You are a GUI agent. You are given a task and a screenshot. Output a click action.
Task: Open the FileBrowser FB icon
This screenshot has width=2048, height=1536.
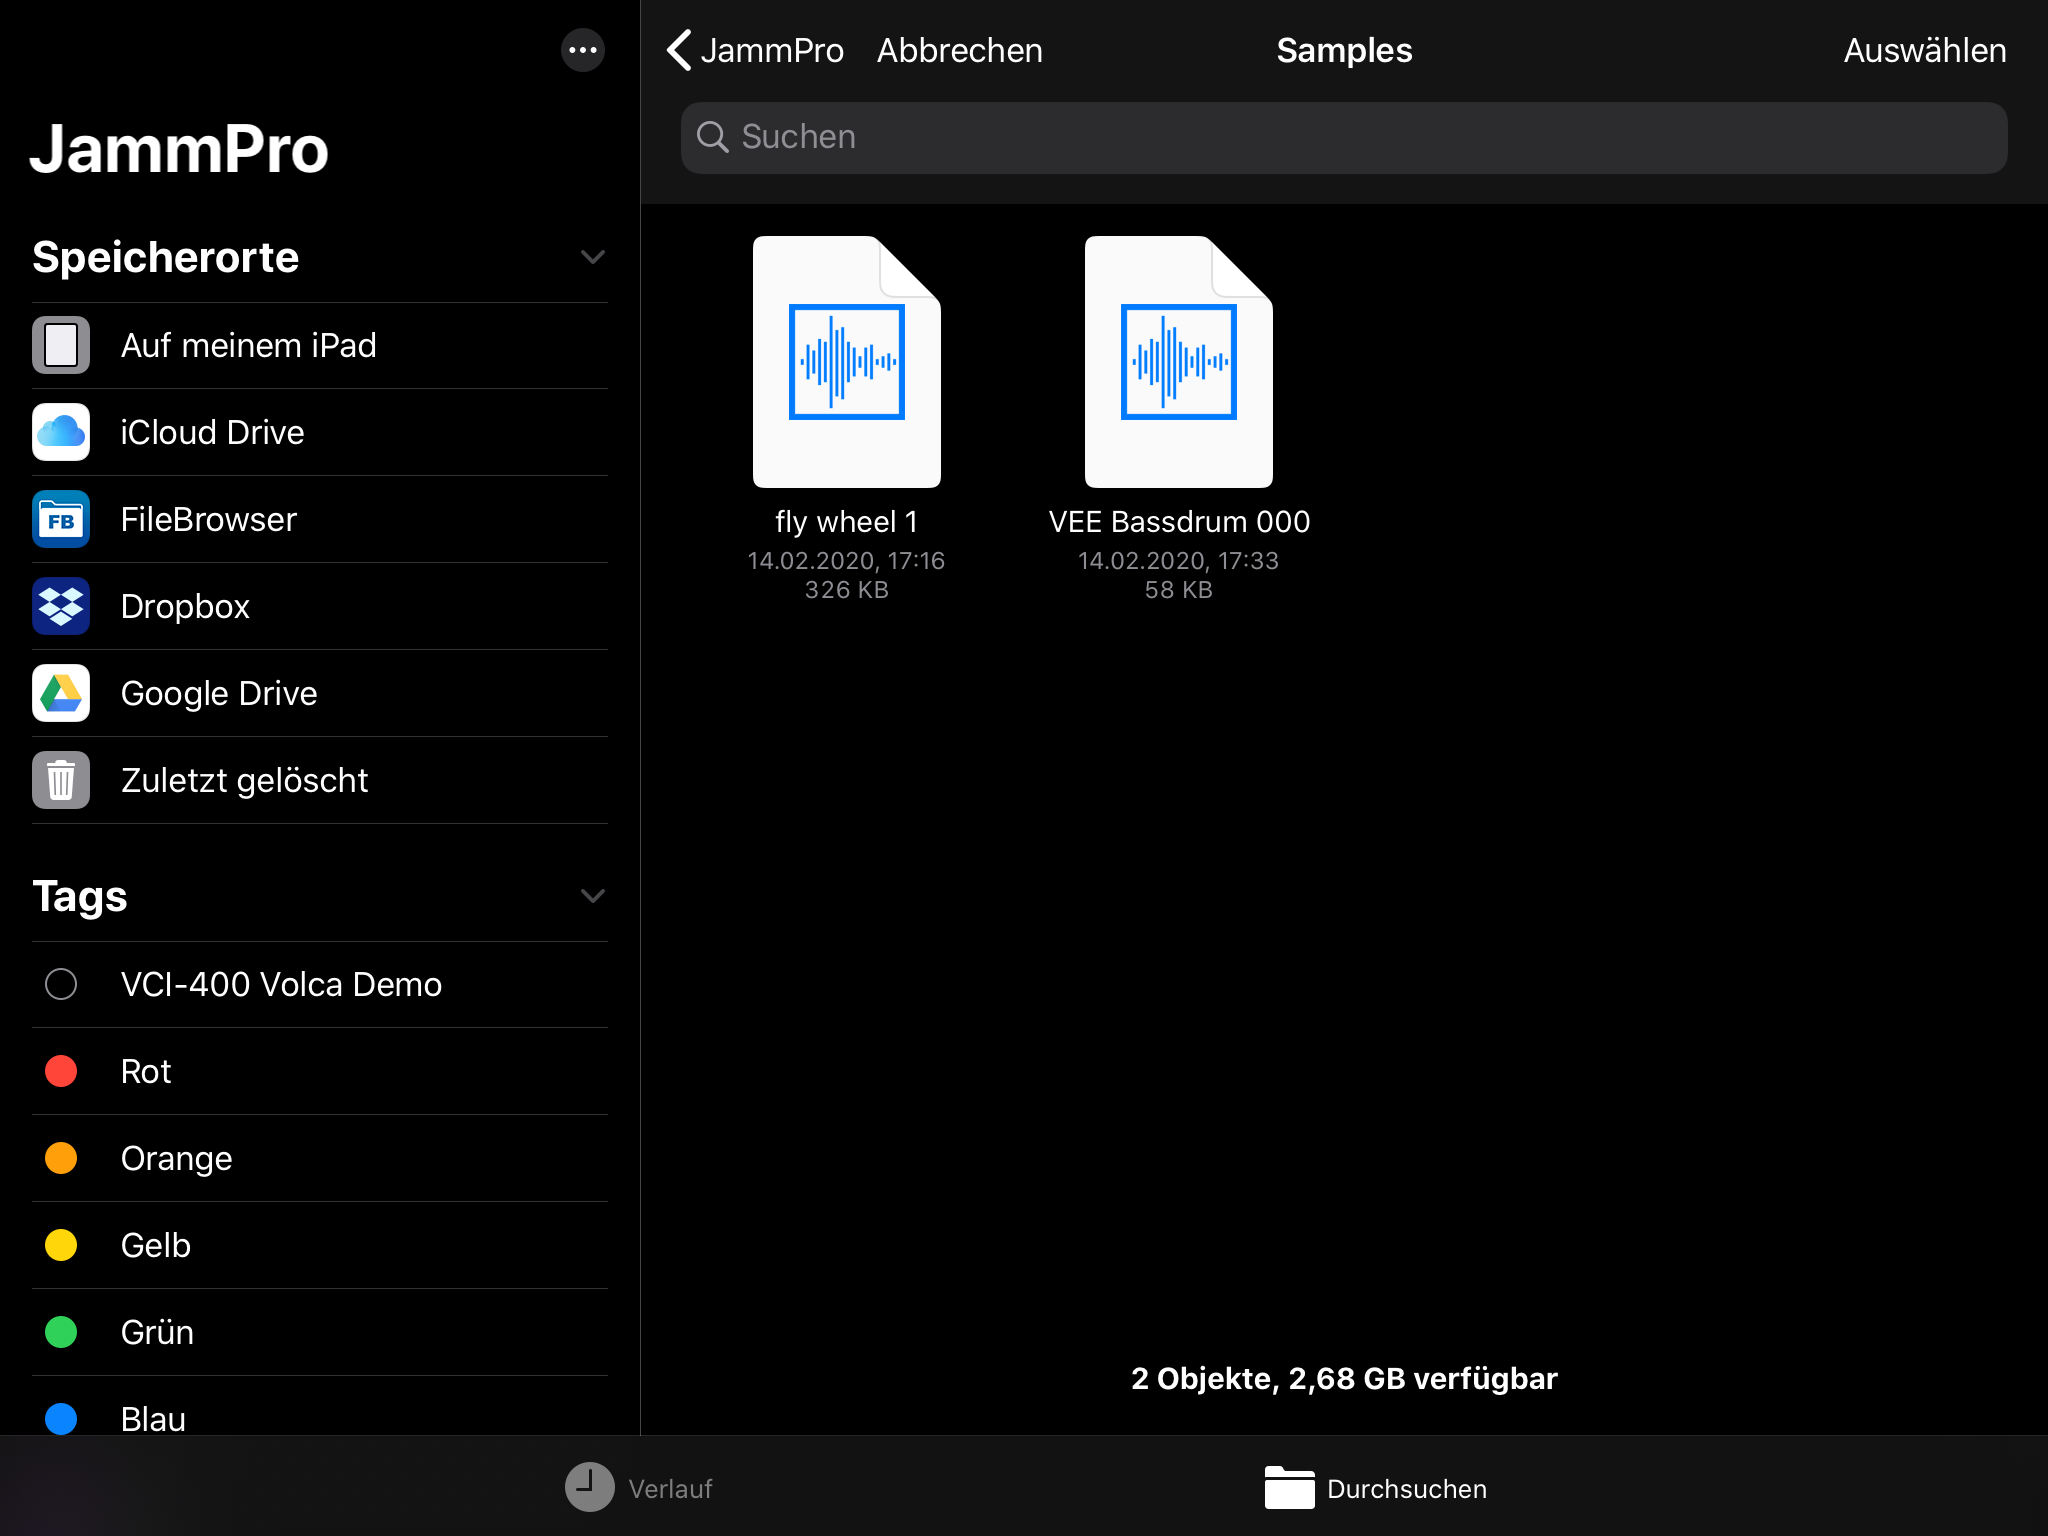[61, 519]
